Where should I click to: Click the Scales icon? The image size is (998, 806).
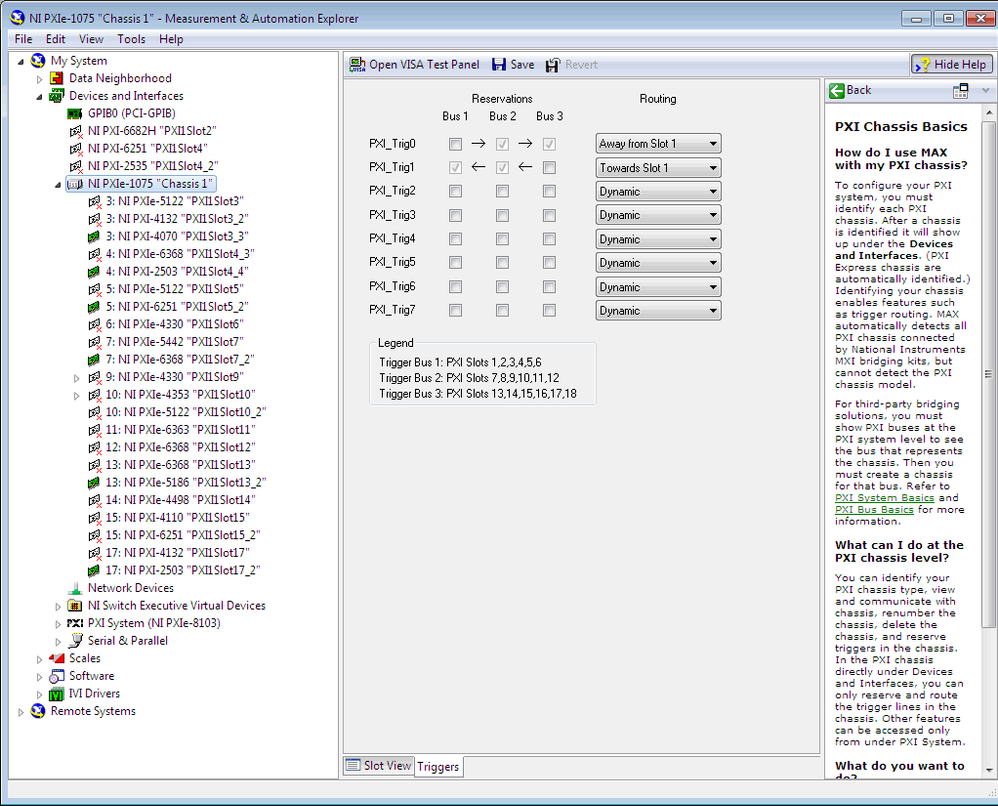(x=57, y=658)
